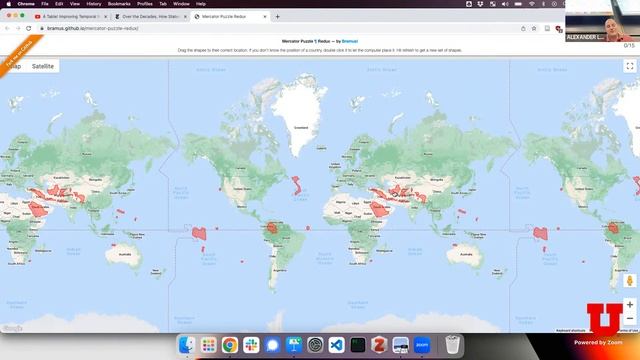This screenshot has height=360, width=640.
Task: Click the address bar URL field
Action: (x=278, y=29)
